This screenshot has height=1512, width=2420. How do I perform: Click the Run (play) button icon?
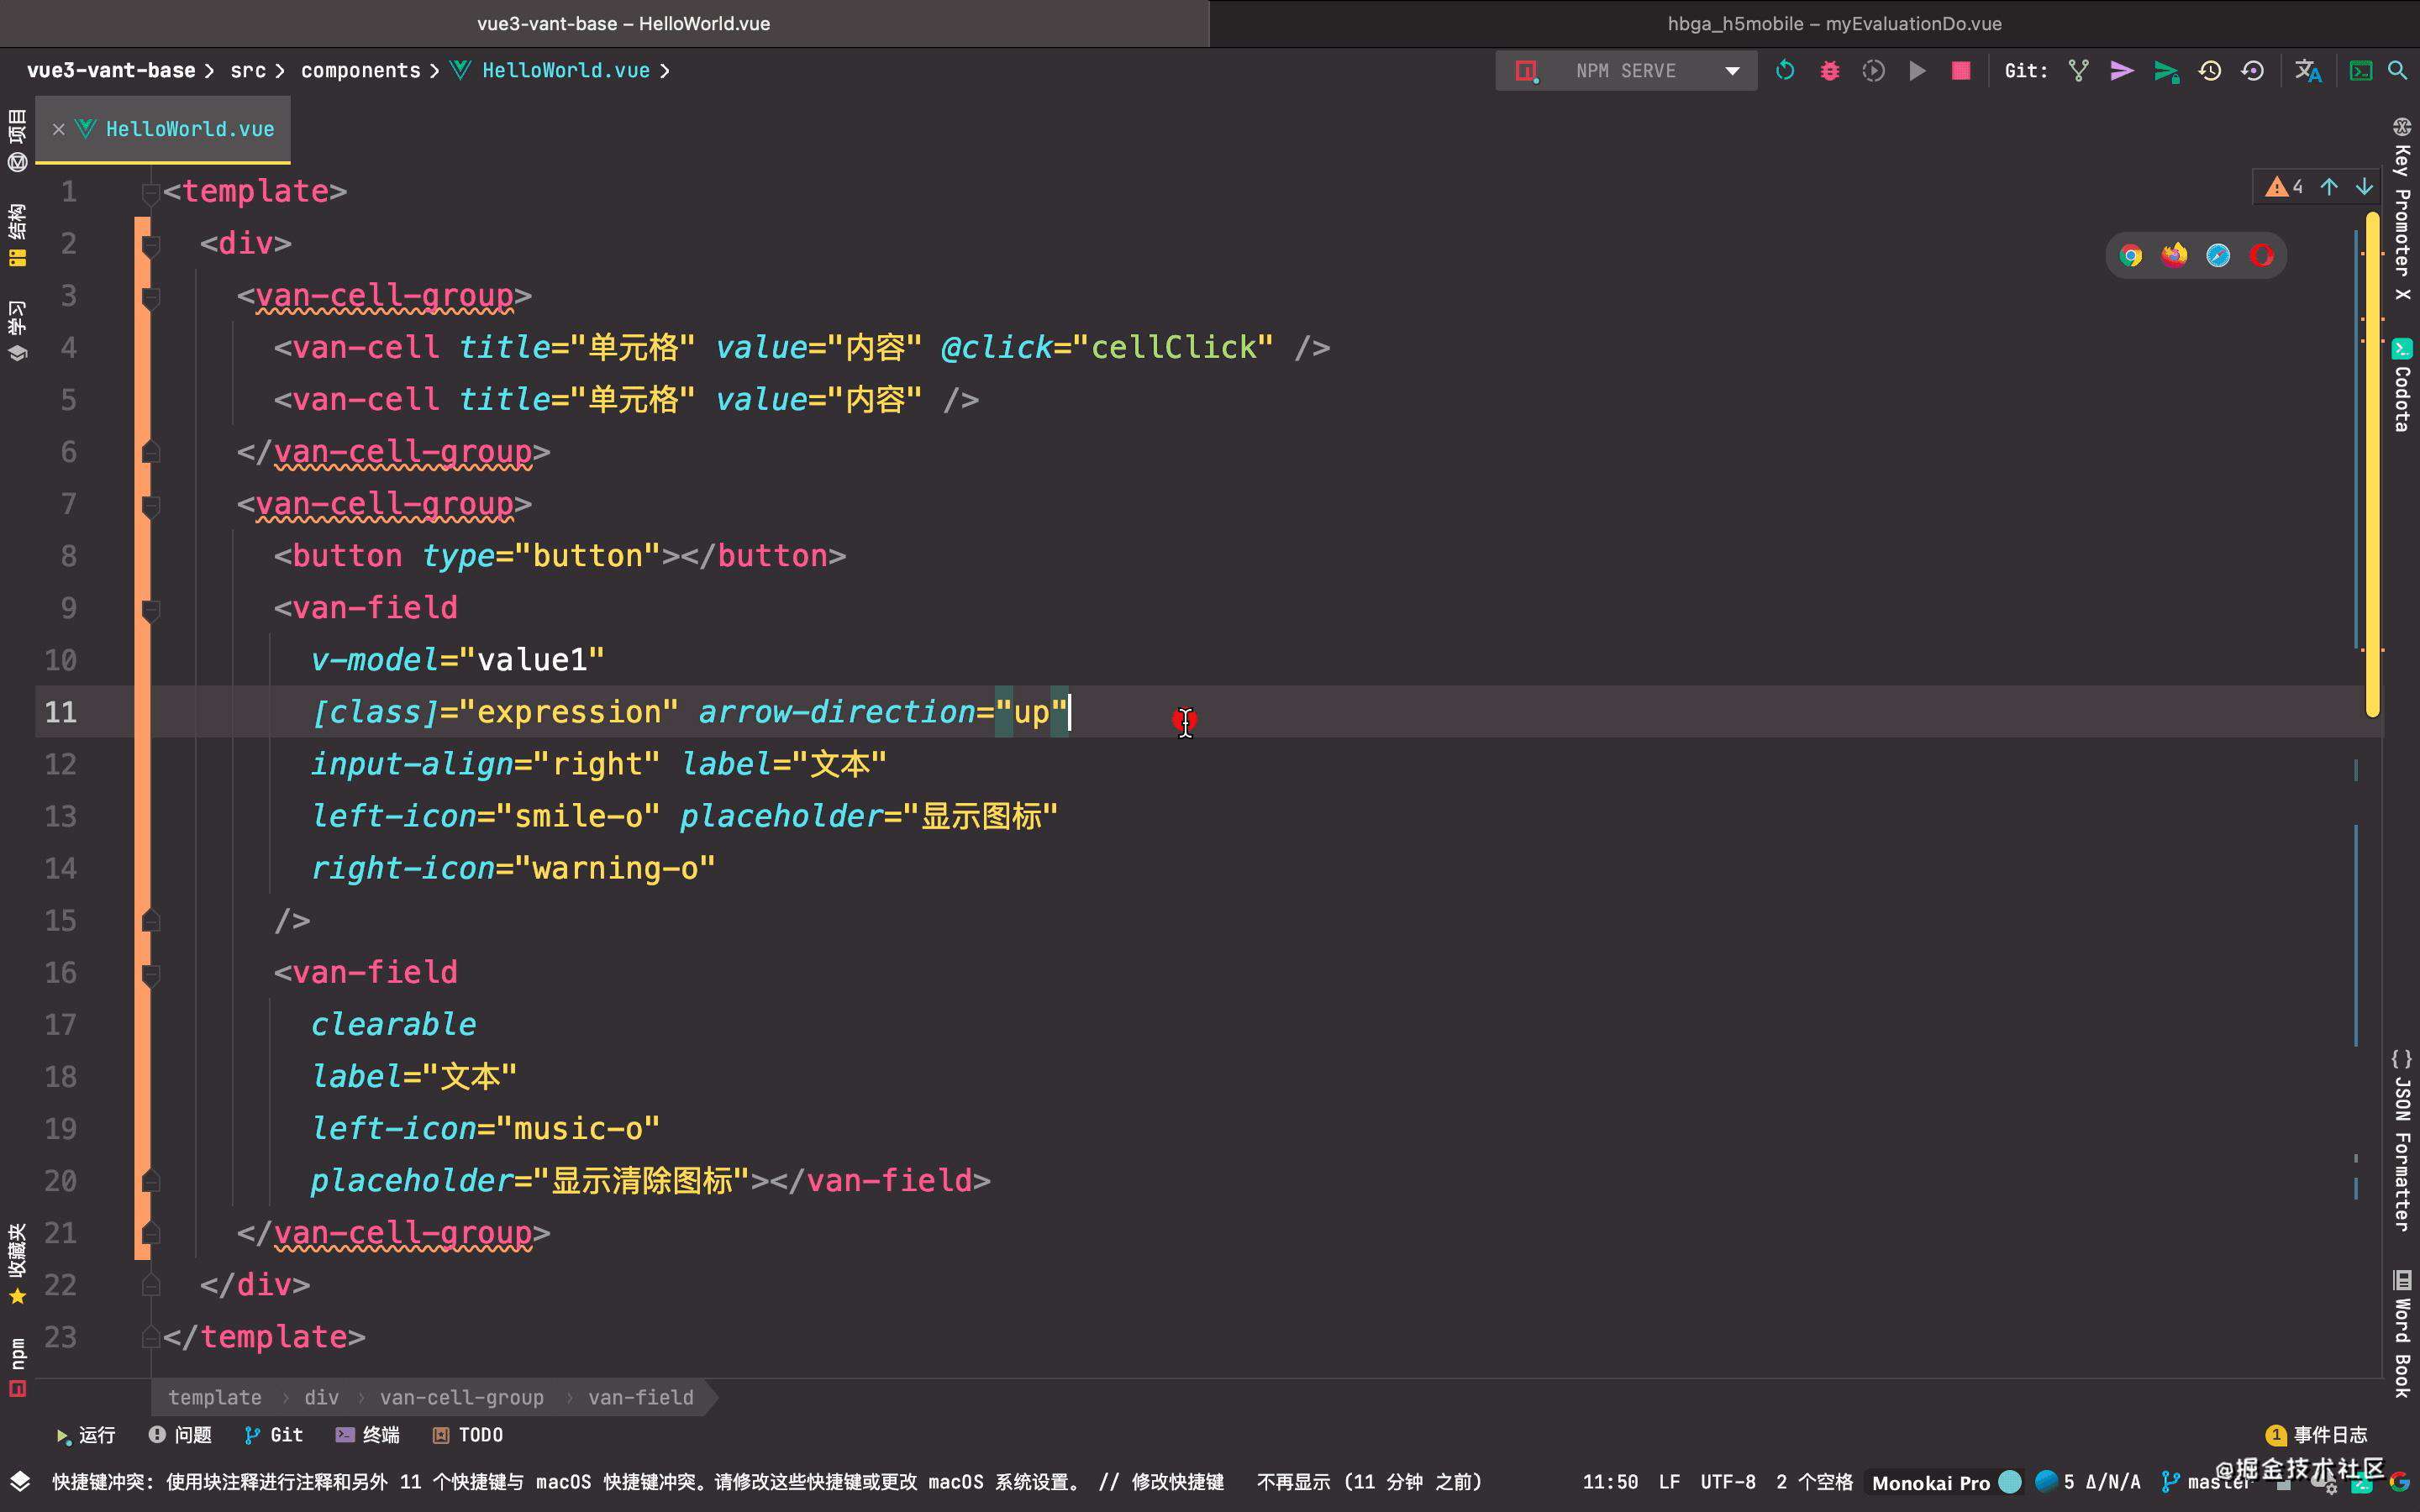click(1917, 71)
